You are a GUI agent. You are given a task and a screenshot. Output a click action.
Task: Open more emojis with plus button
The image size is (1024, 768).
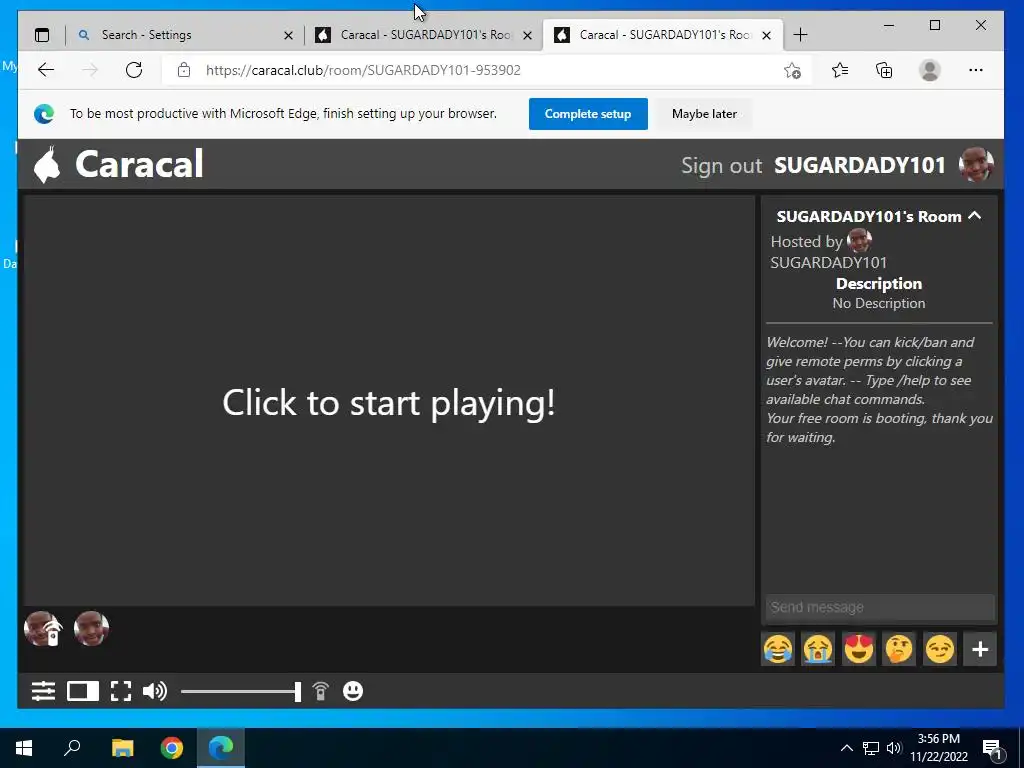pos(980,649)
